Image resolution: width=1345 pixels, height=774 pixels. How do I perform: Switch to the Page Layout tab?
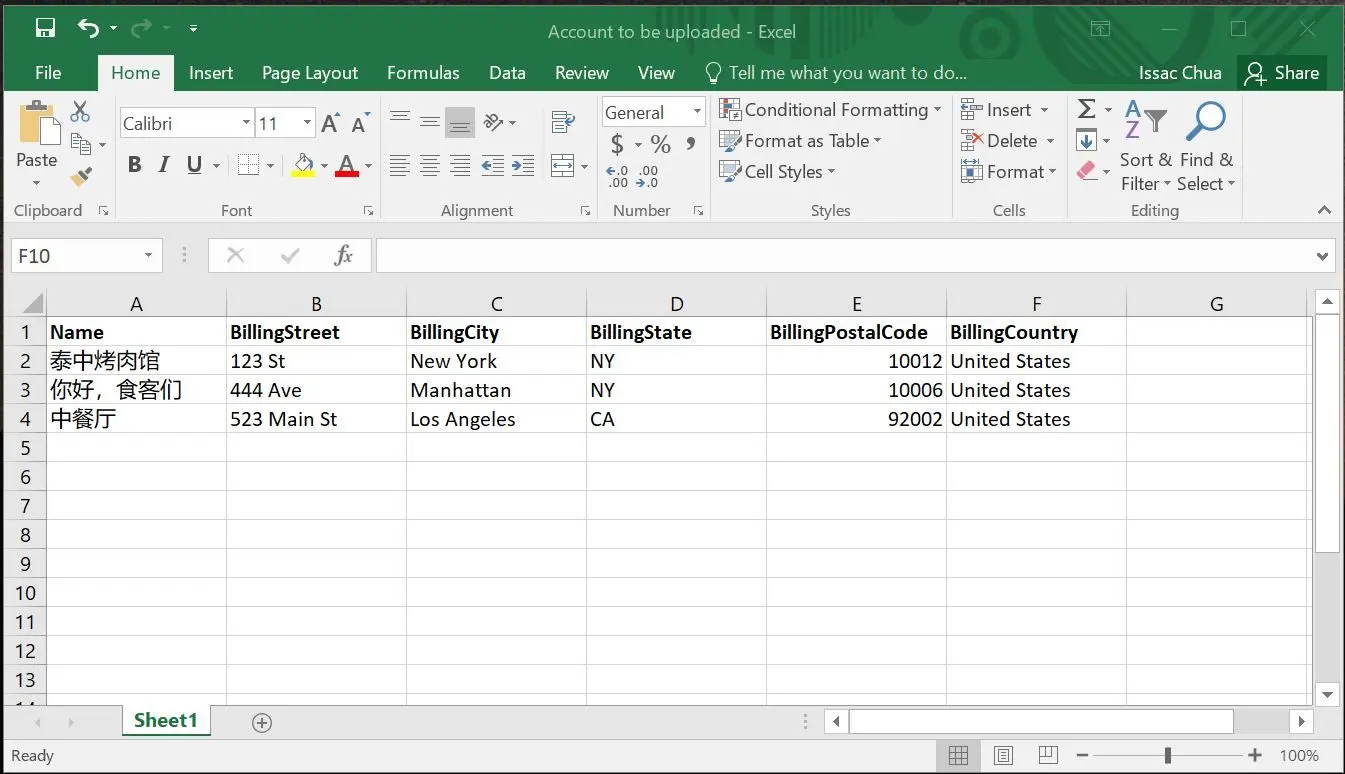pos(310,73)
